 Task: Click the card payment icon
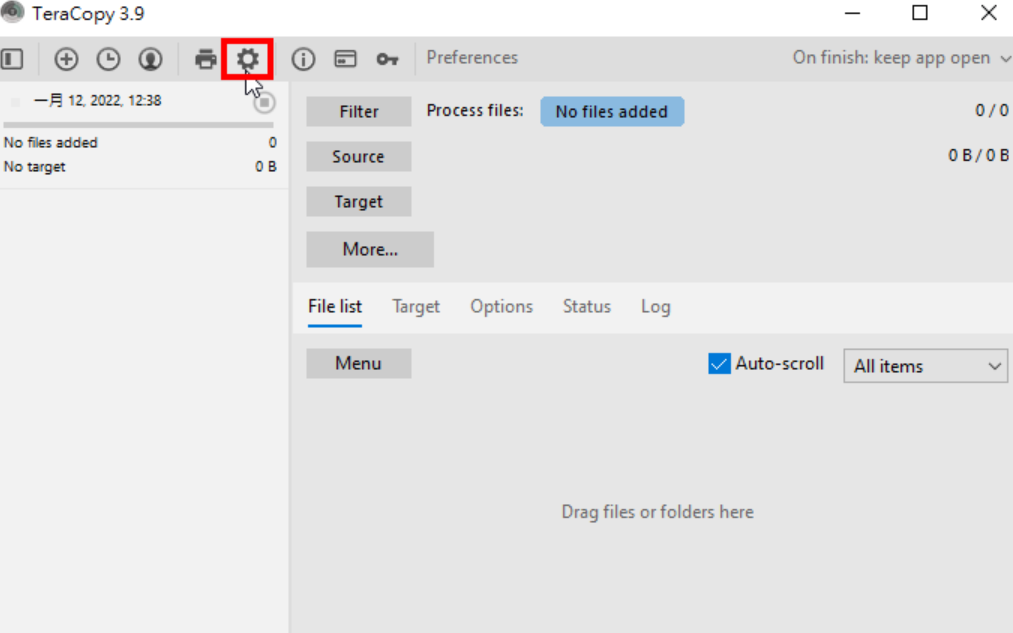tap(345, 59)
